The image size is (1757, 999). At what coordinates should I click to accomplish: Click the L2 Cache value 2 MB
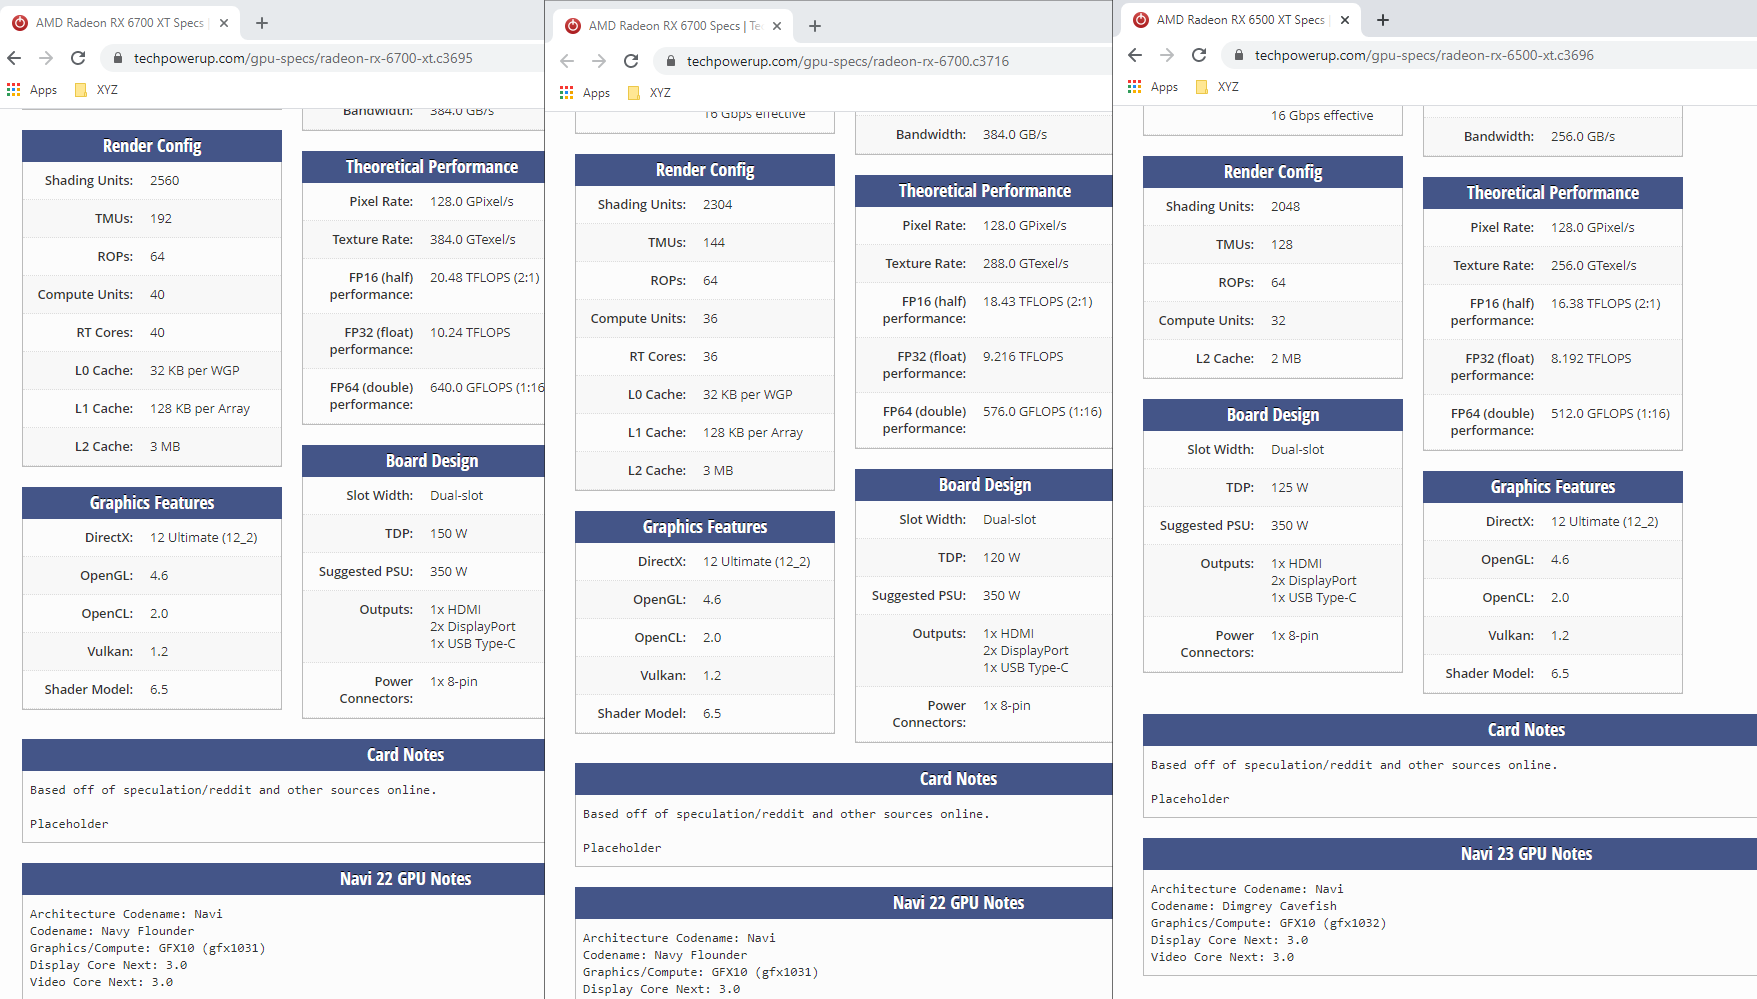click(x=1286, y=359)
